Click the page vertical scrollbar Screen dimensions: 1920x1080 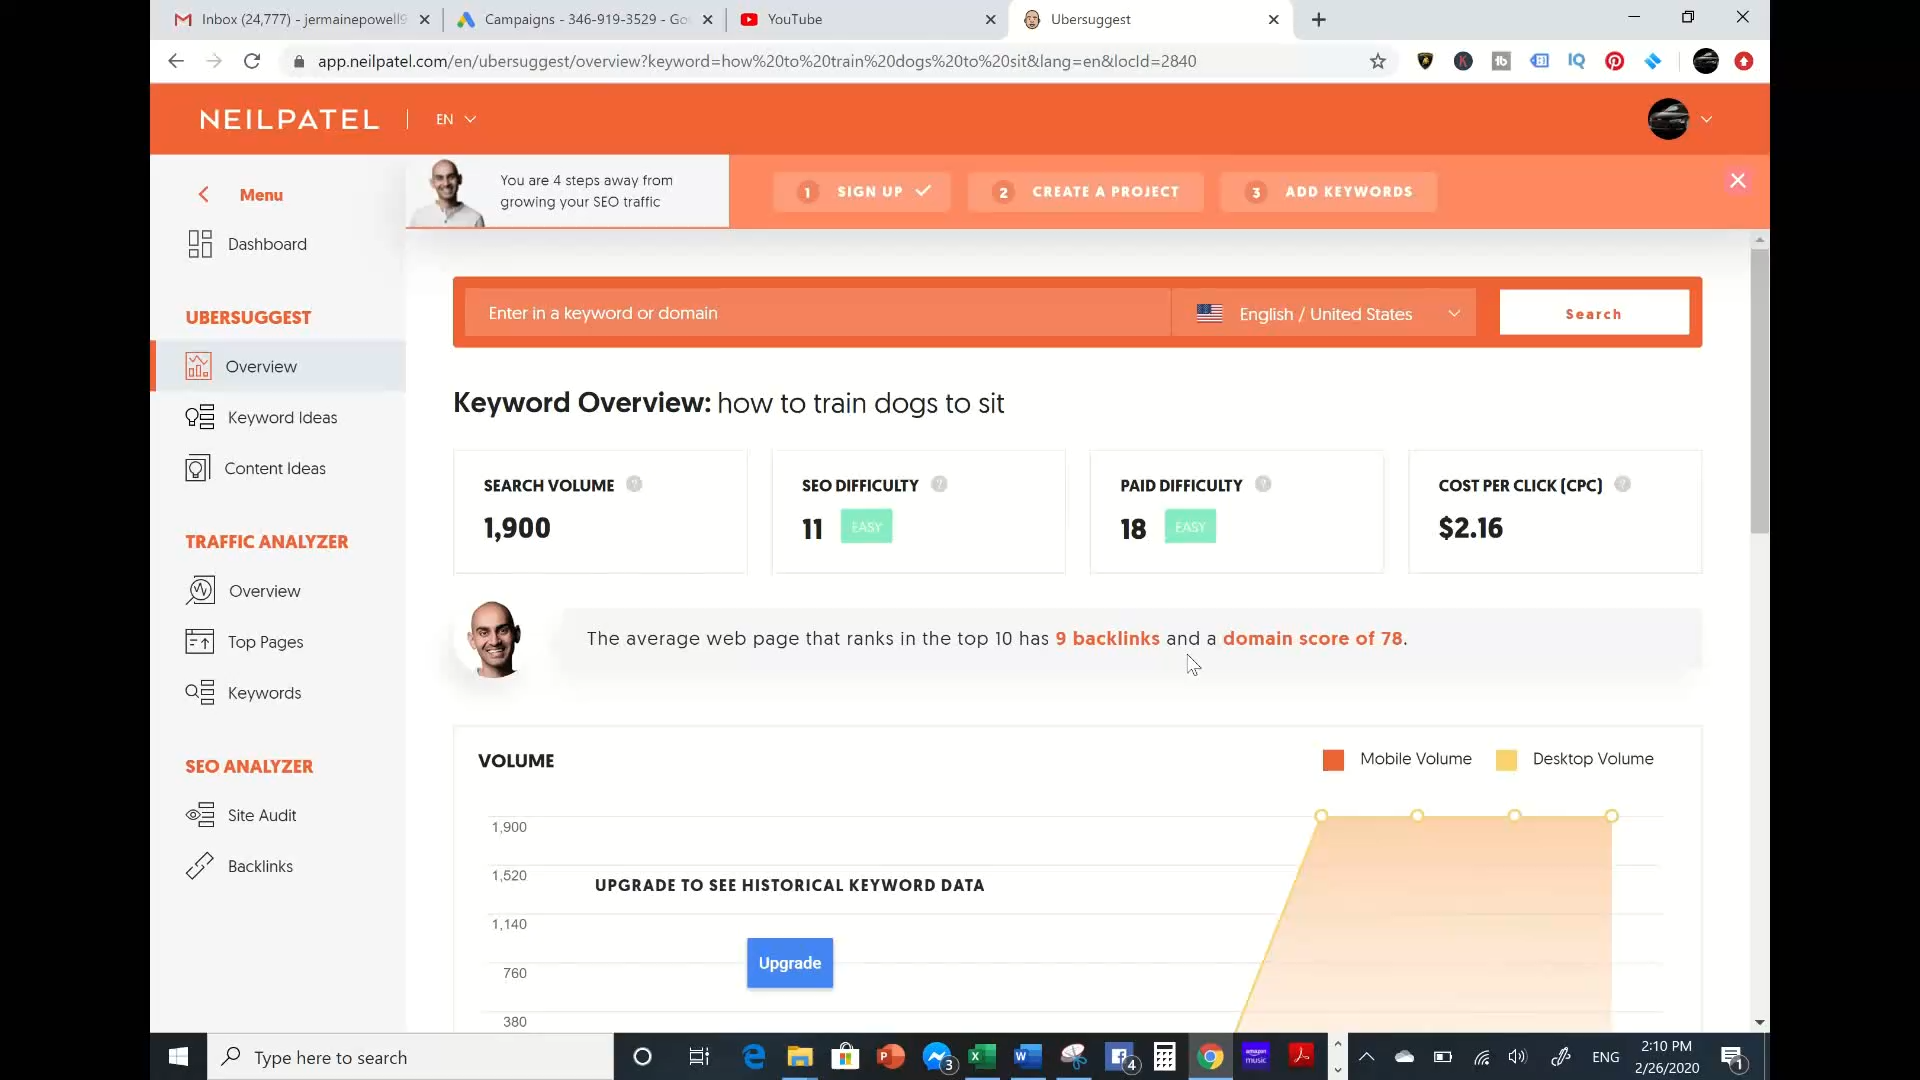(x=1760, y=390)
